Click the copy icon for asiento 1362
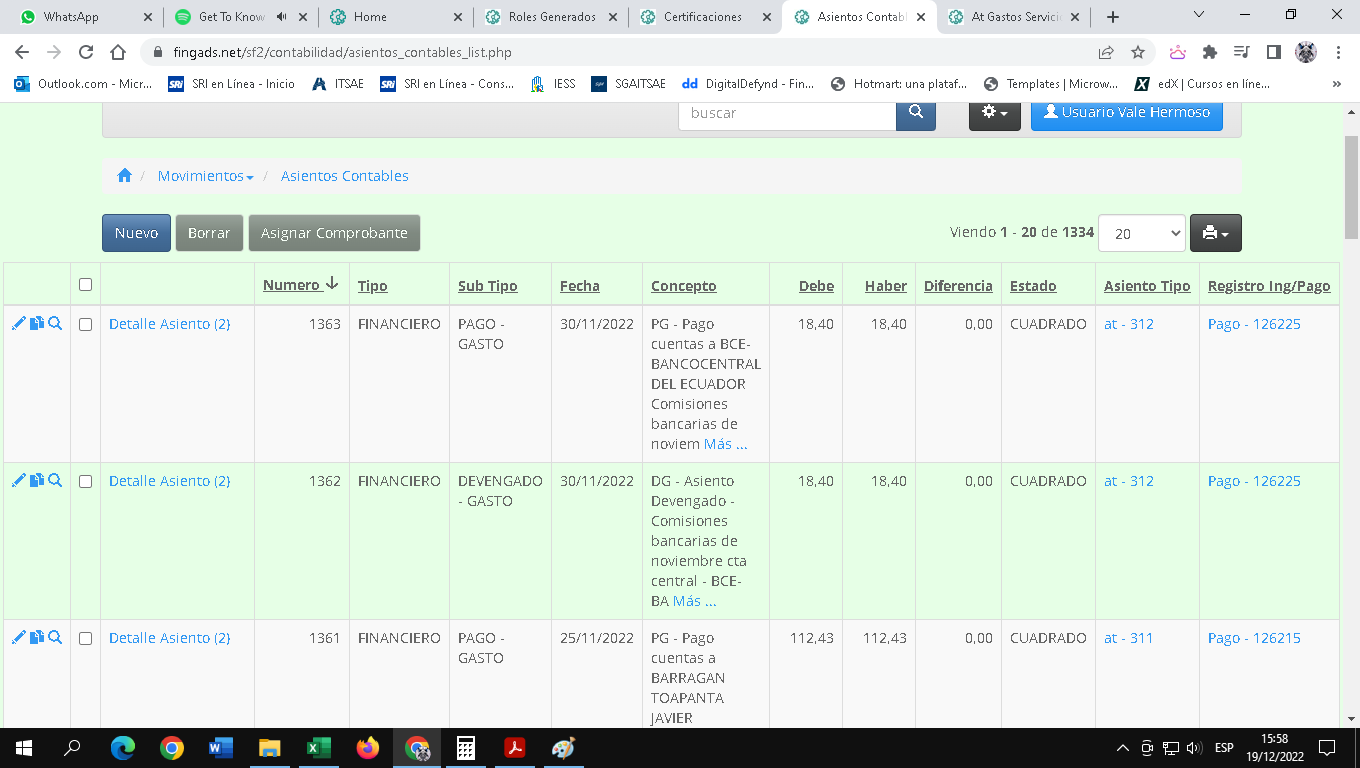 tap(37, 481)
